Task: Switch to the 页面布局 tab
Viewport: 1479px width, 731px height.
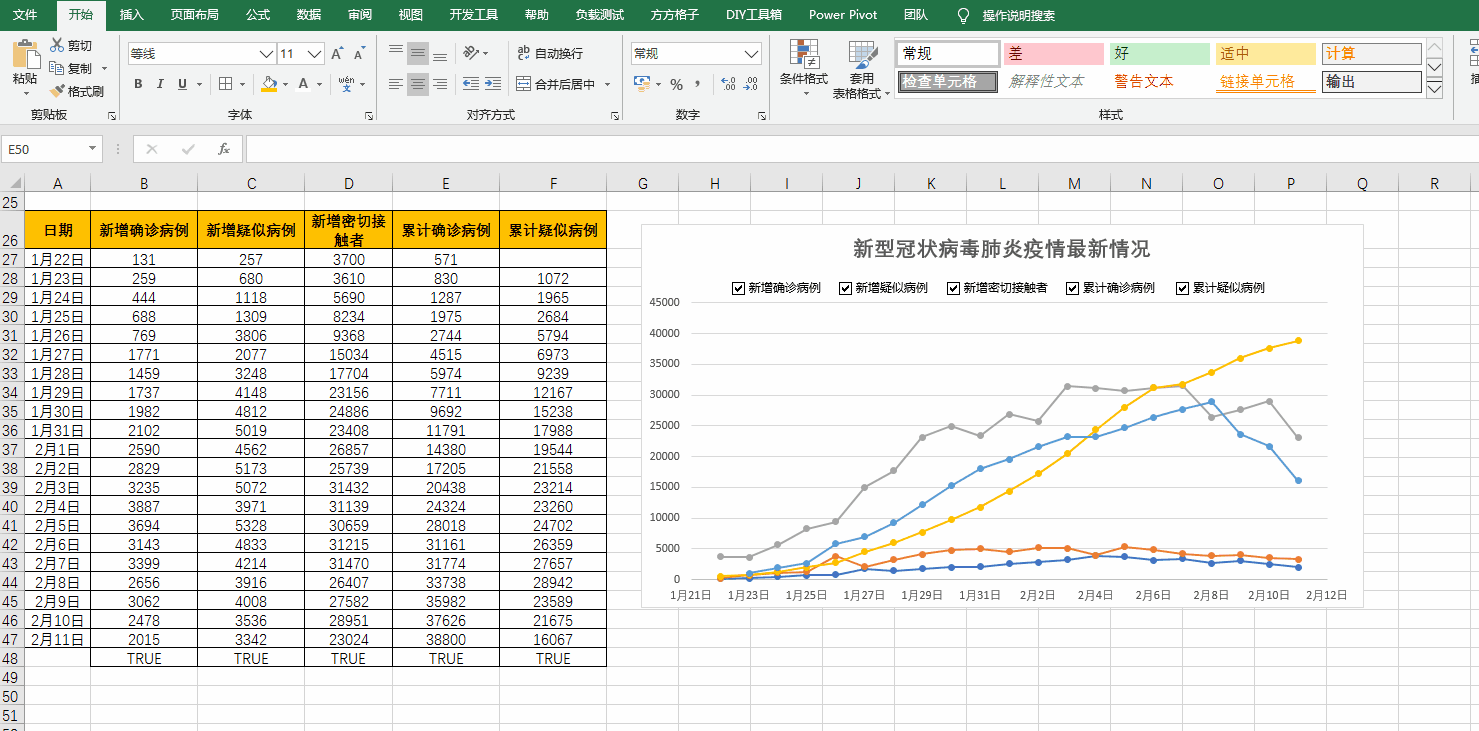Action: coord(195,15)
